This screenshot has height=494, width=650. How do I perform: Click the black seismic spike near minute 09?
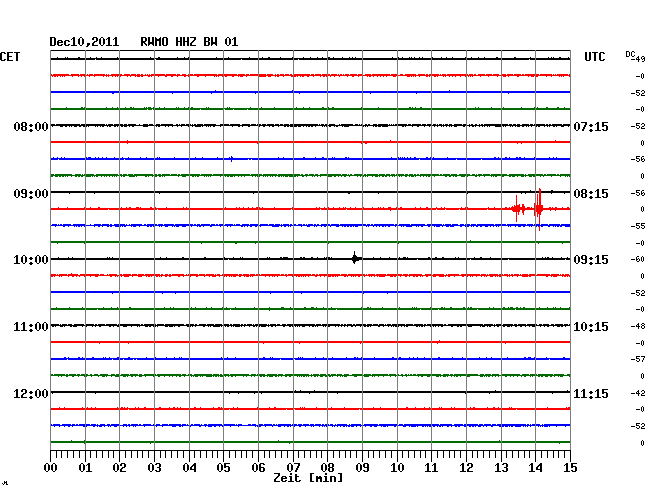click(355, 258)
